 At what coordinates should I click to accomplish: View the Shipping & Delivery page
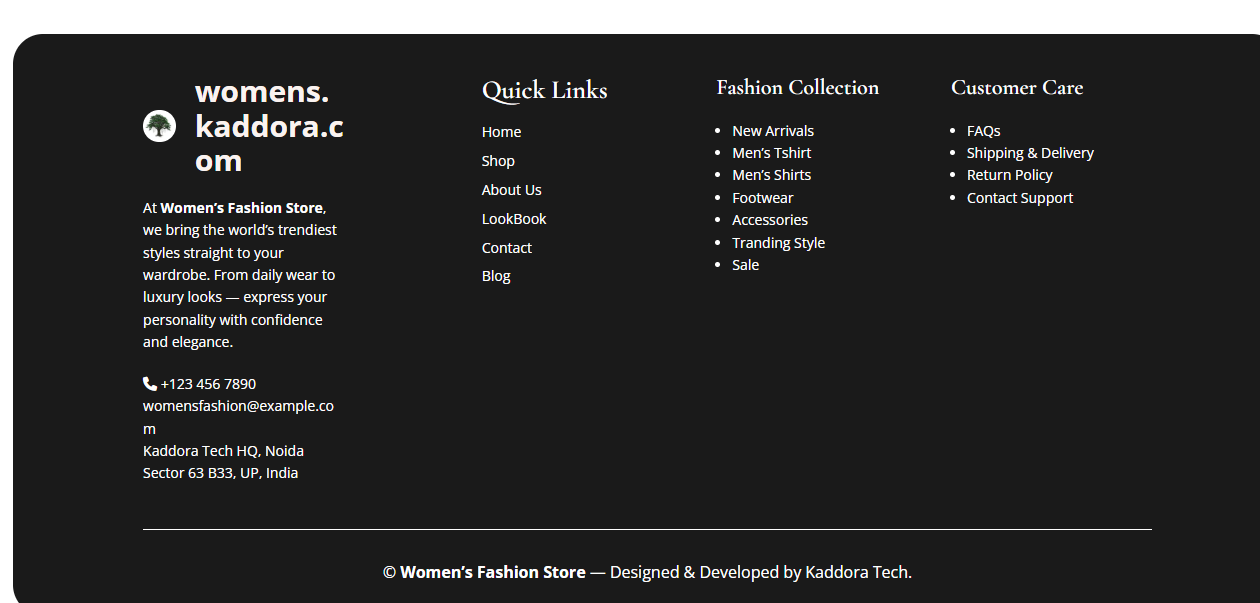[1030, 153]
